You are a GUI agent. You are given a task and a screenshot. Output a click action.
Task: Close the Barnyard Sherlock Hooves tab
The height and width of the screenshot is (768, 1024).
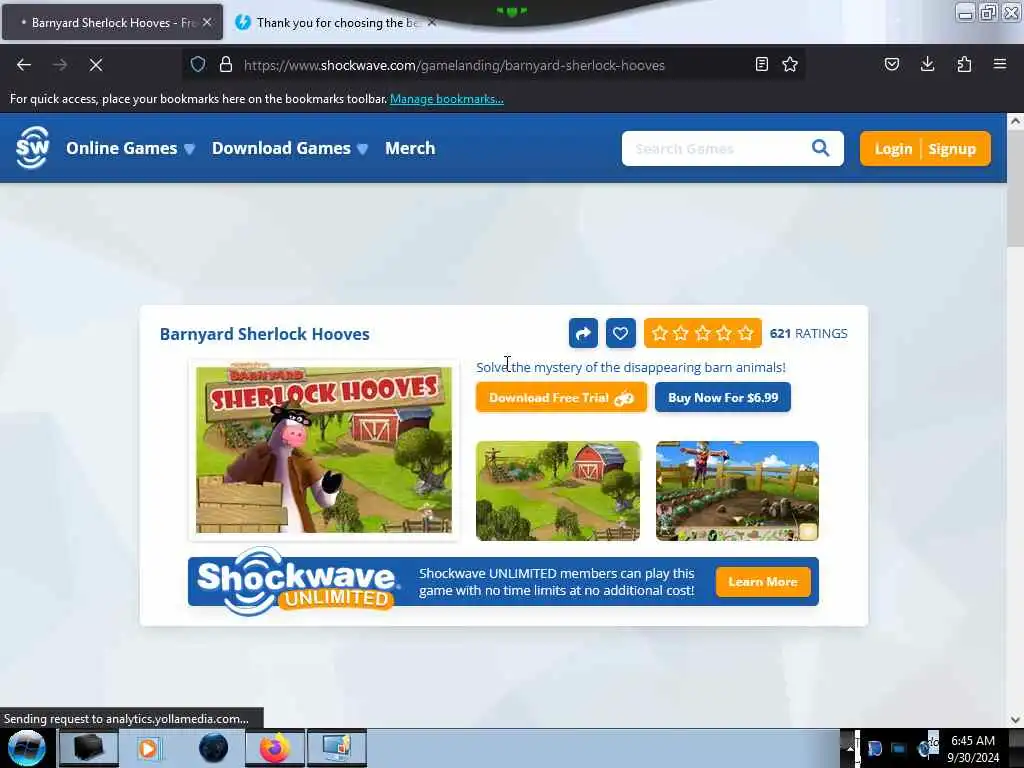[x=207, y=22]
